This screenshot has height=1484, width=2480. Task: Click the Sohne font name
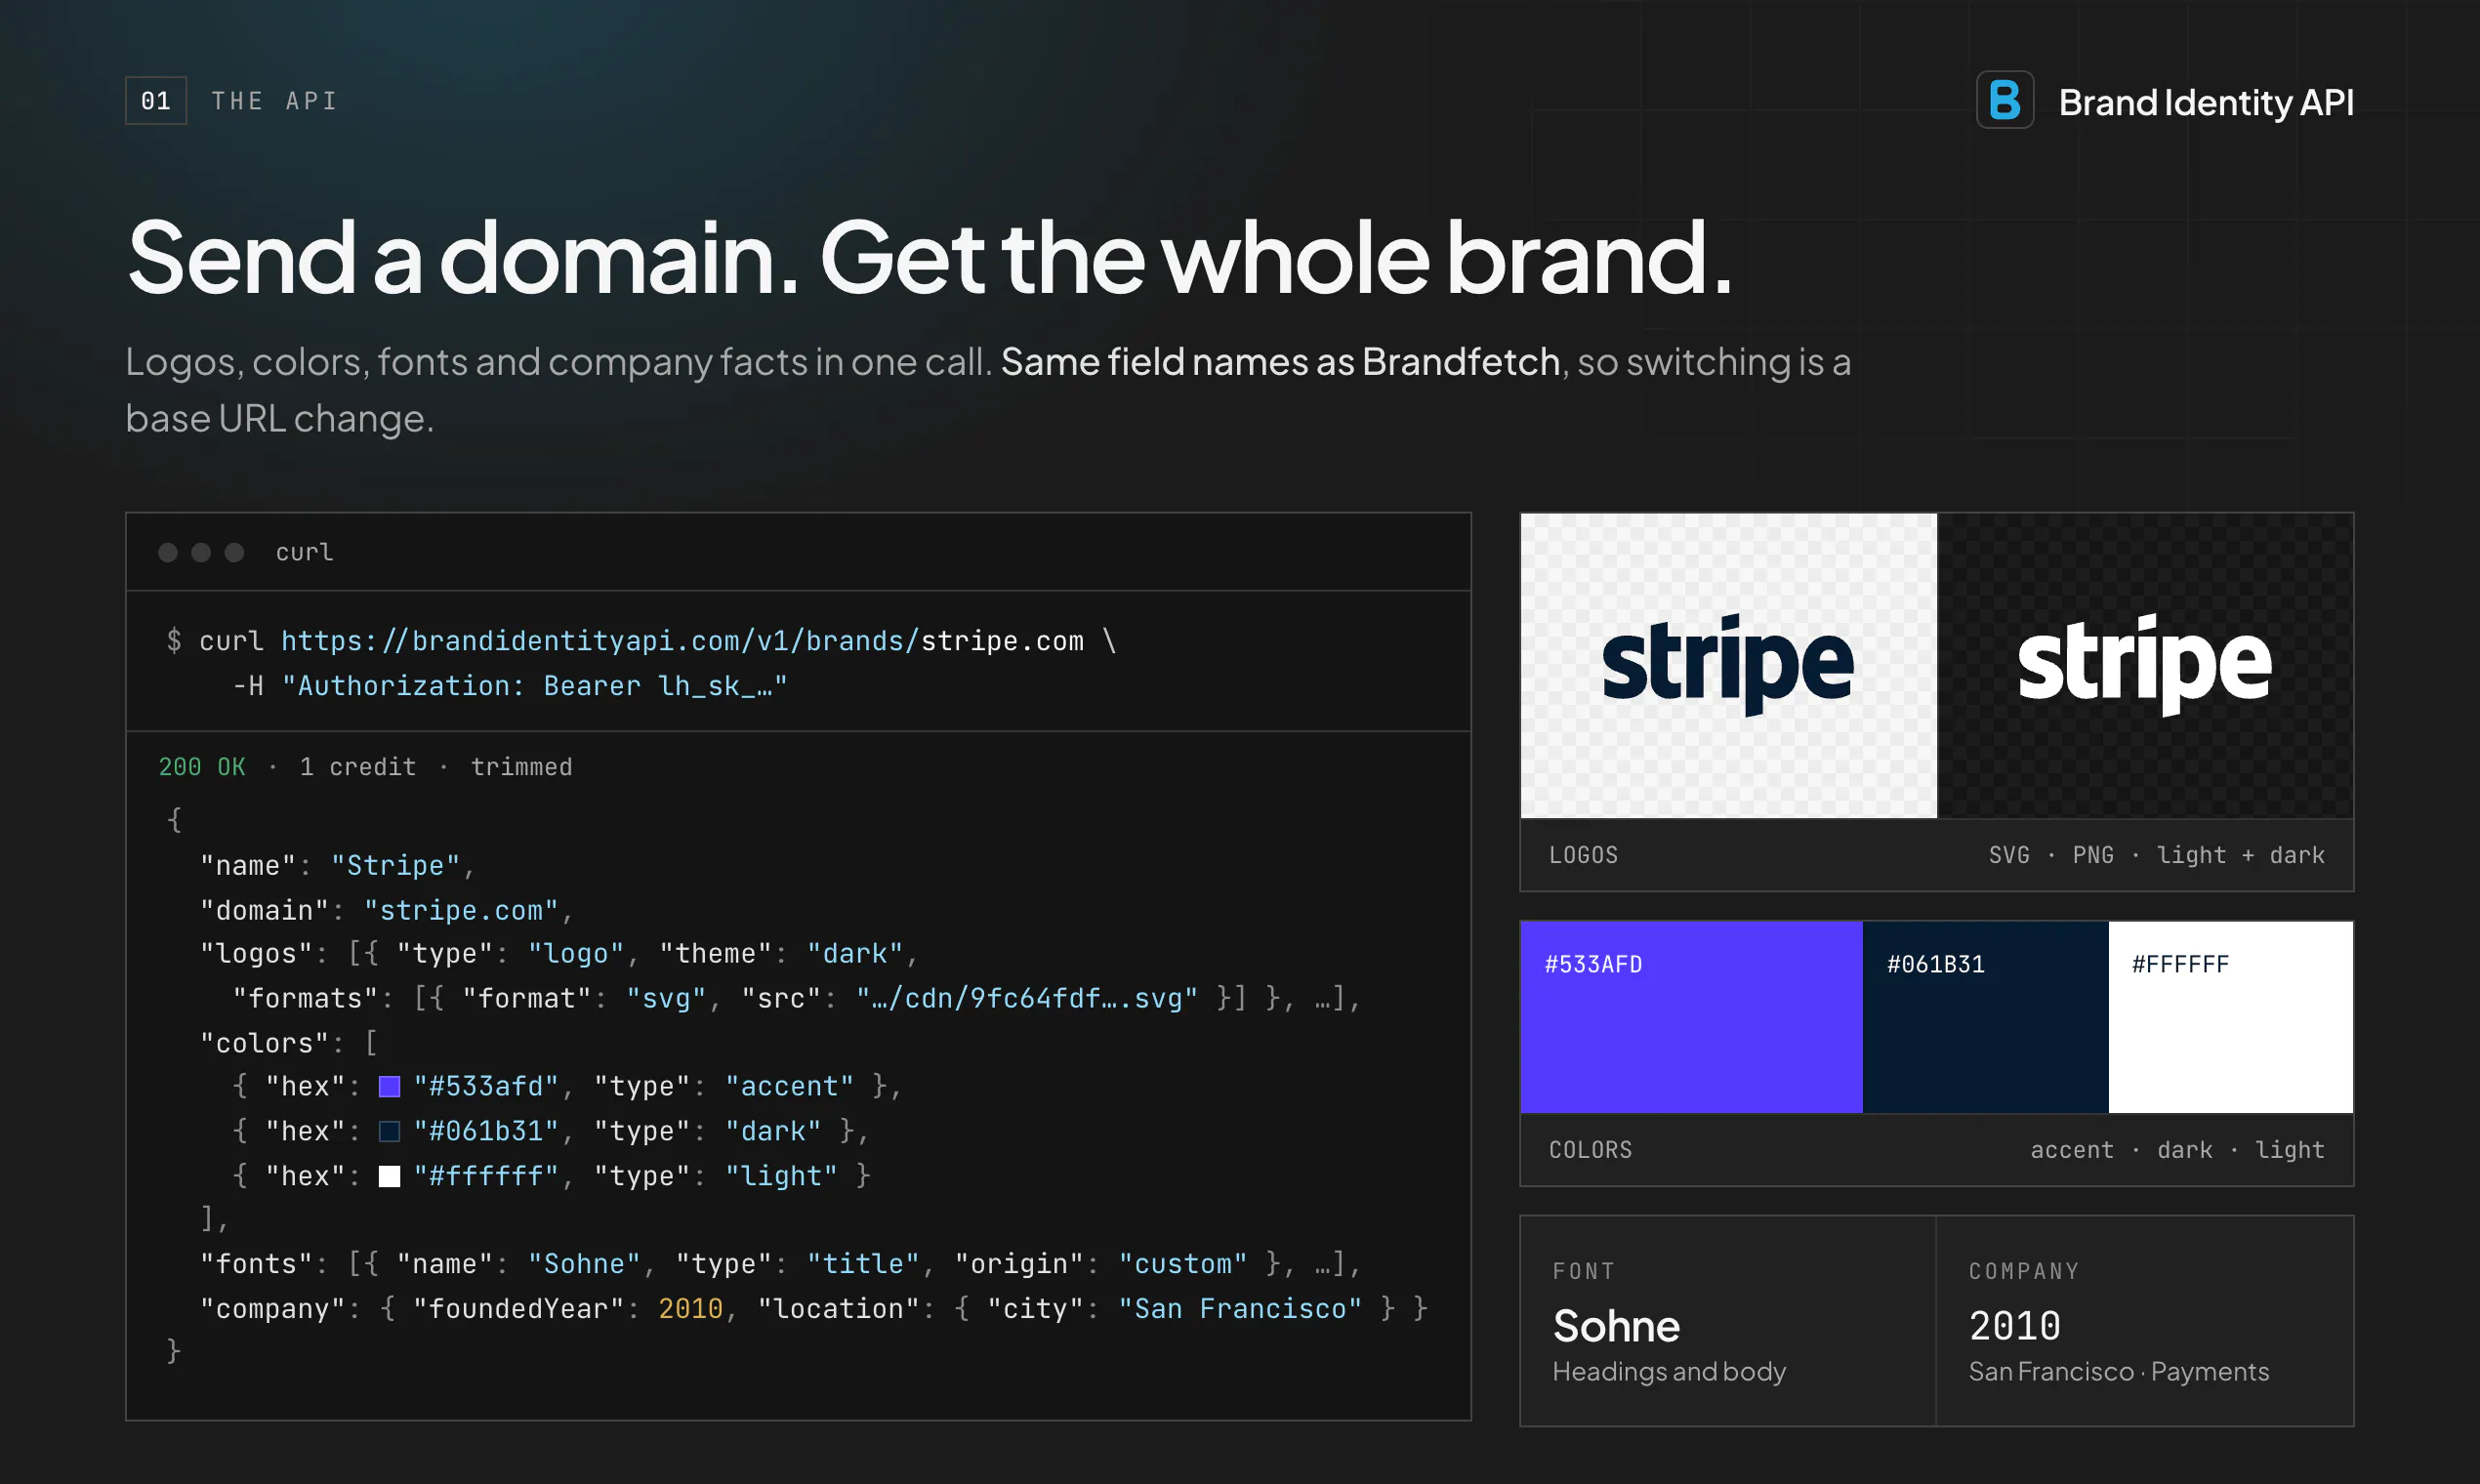coord(1616,1326)
